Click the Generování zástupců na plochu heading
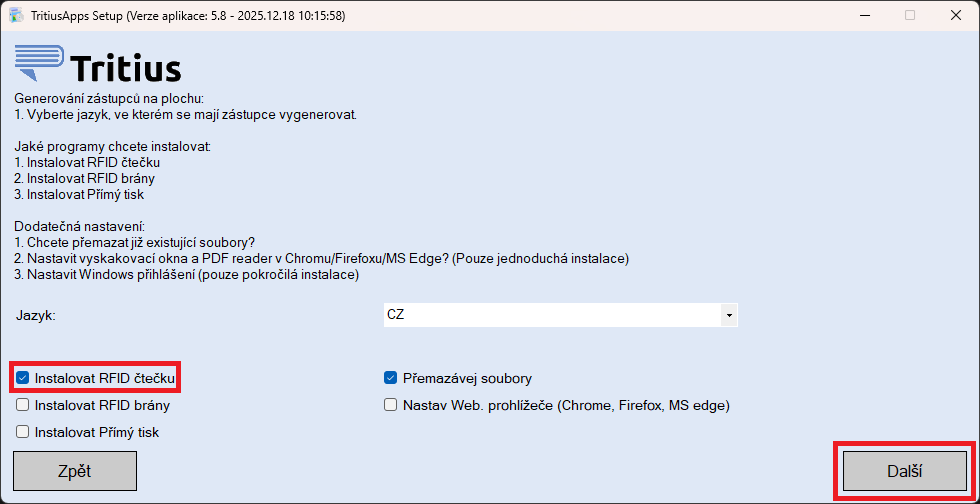The width and height of the screenshot is (980, 504). coord(109,99)
